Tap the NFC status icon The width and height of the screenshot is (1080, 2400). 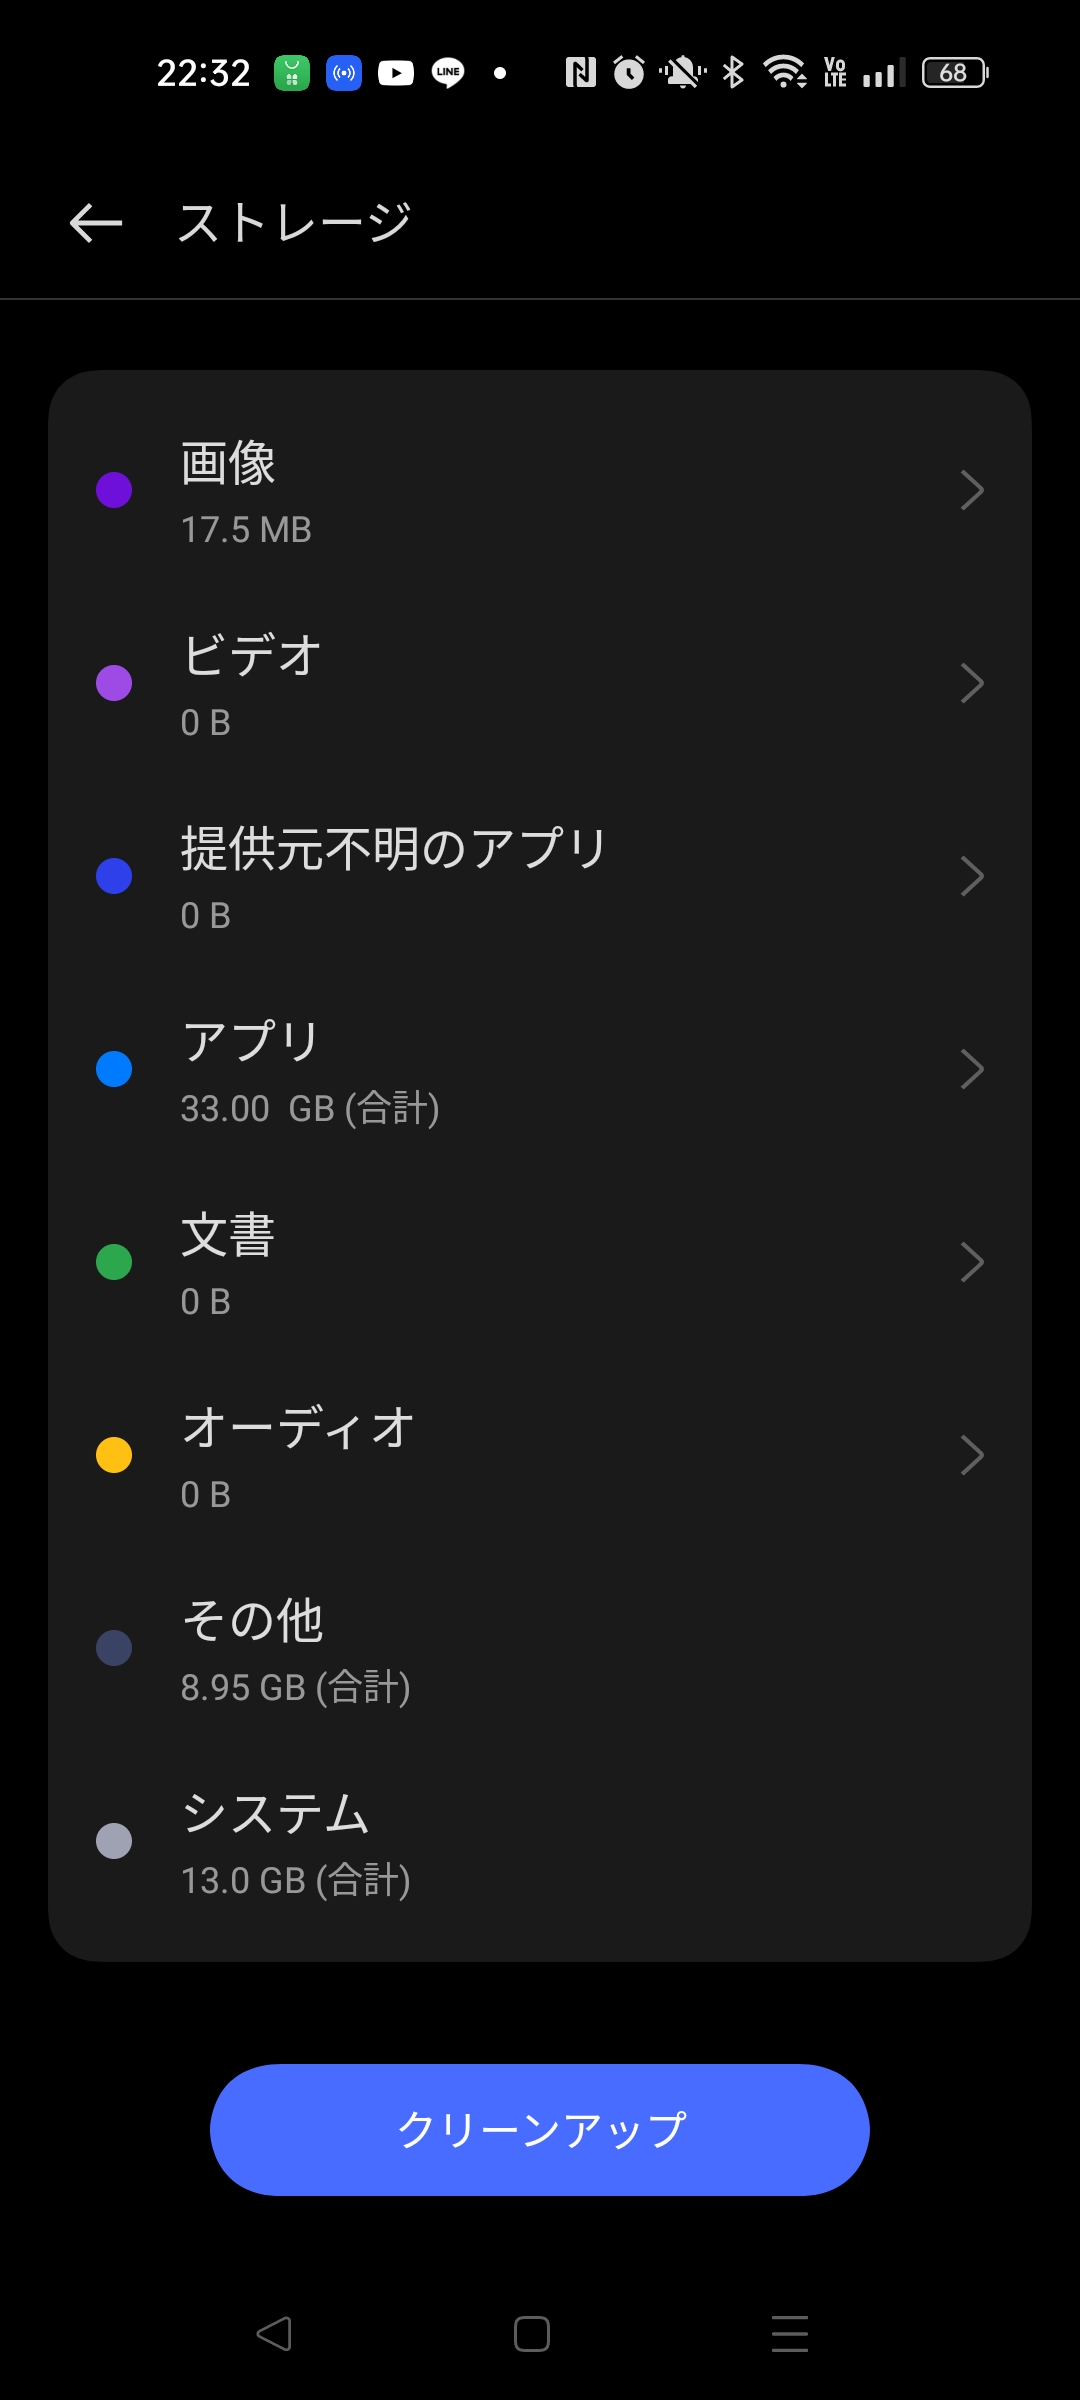pos(580,73)
